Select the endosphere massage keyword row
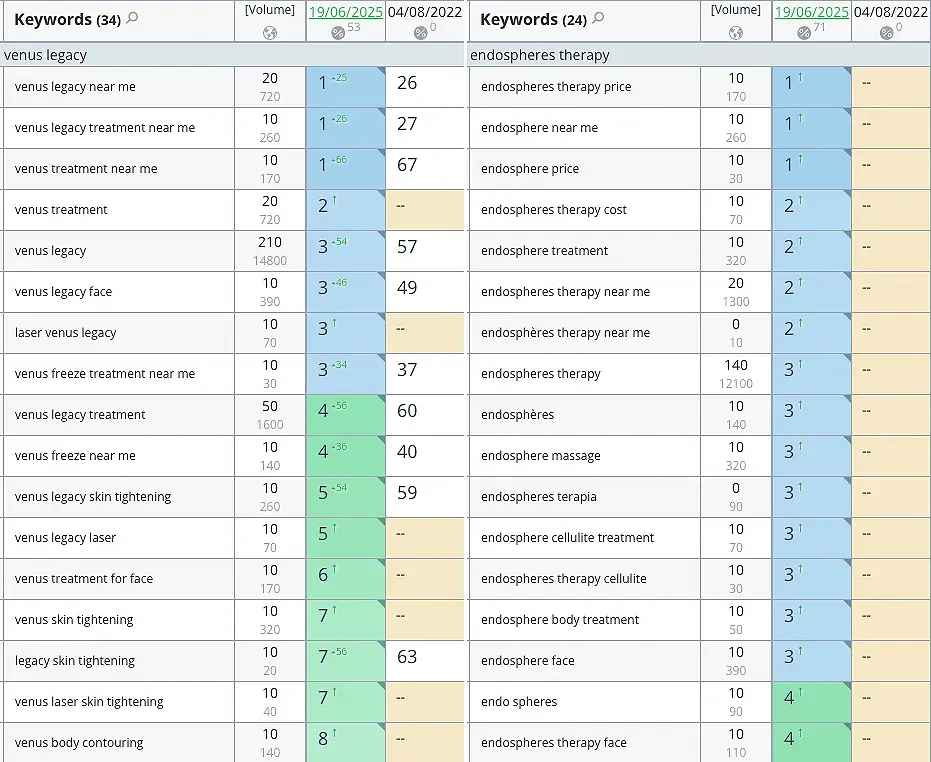Viewport: 931px width, 762px height. click(540, 456)
